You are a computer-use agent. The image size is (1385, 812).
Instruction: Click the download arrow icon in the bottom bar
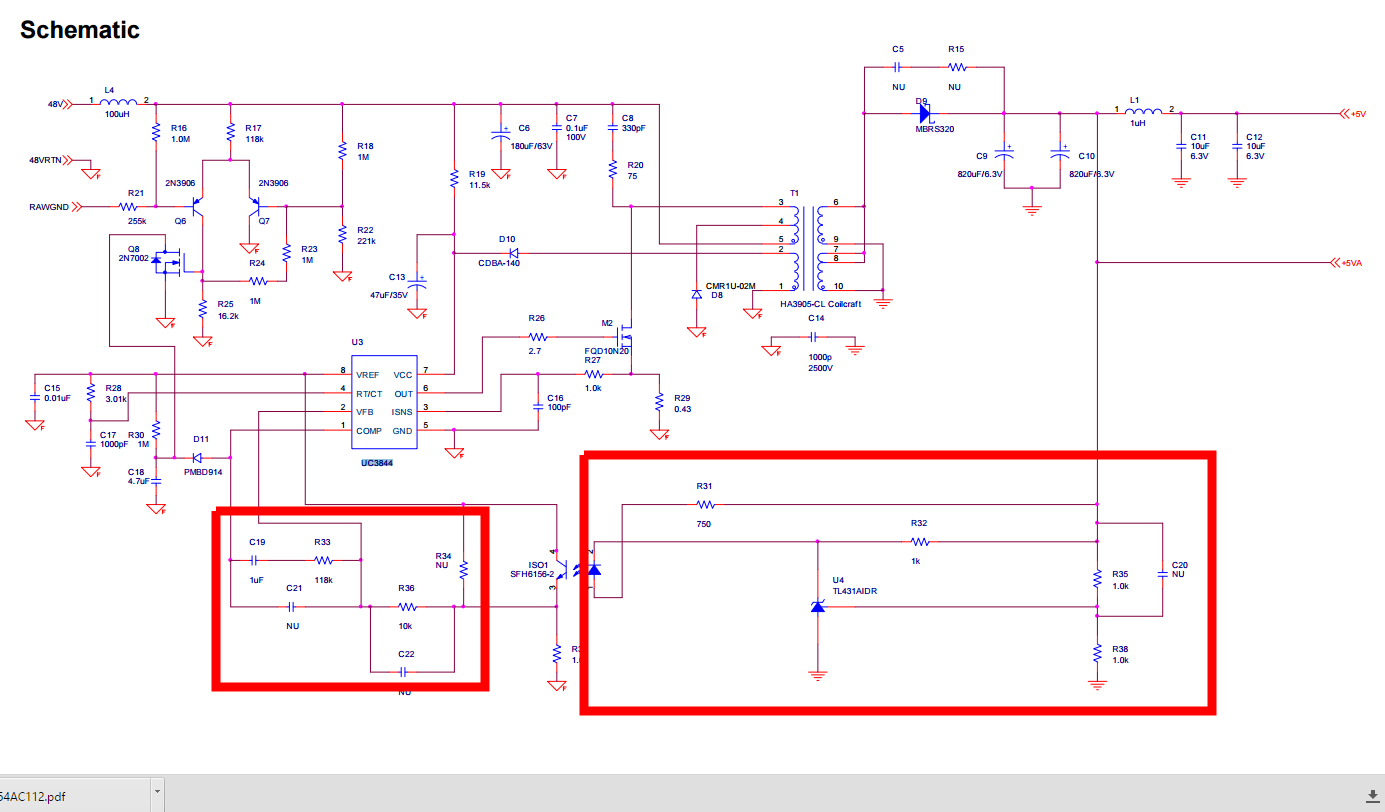click(1372, 795)
